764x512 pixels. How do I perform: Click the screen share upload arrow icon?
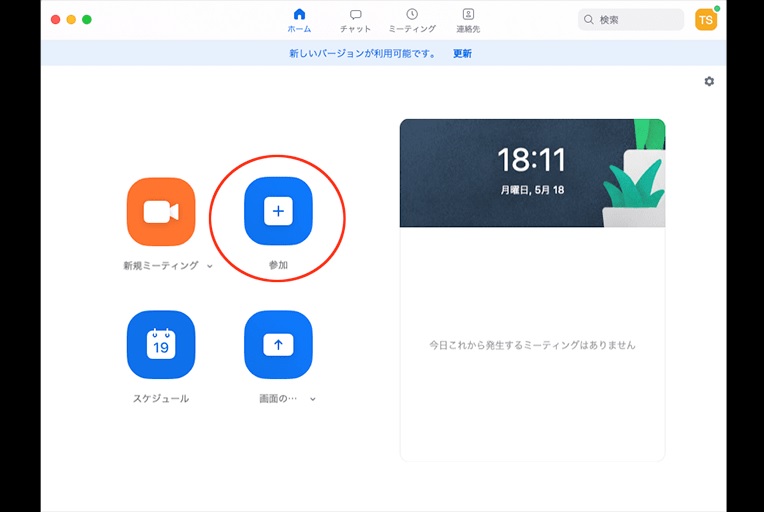click(278, 344)
